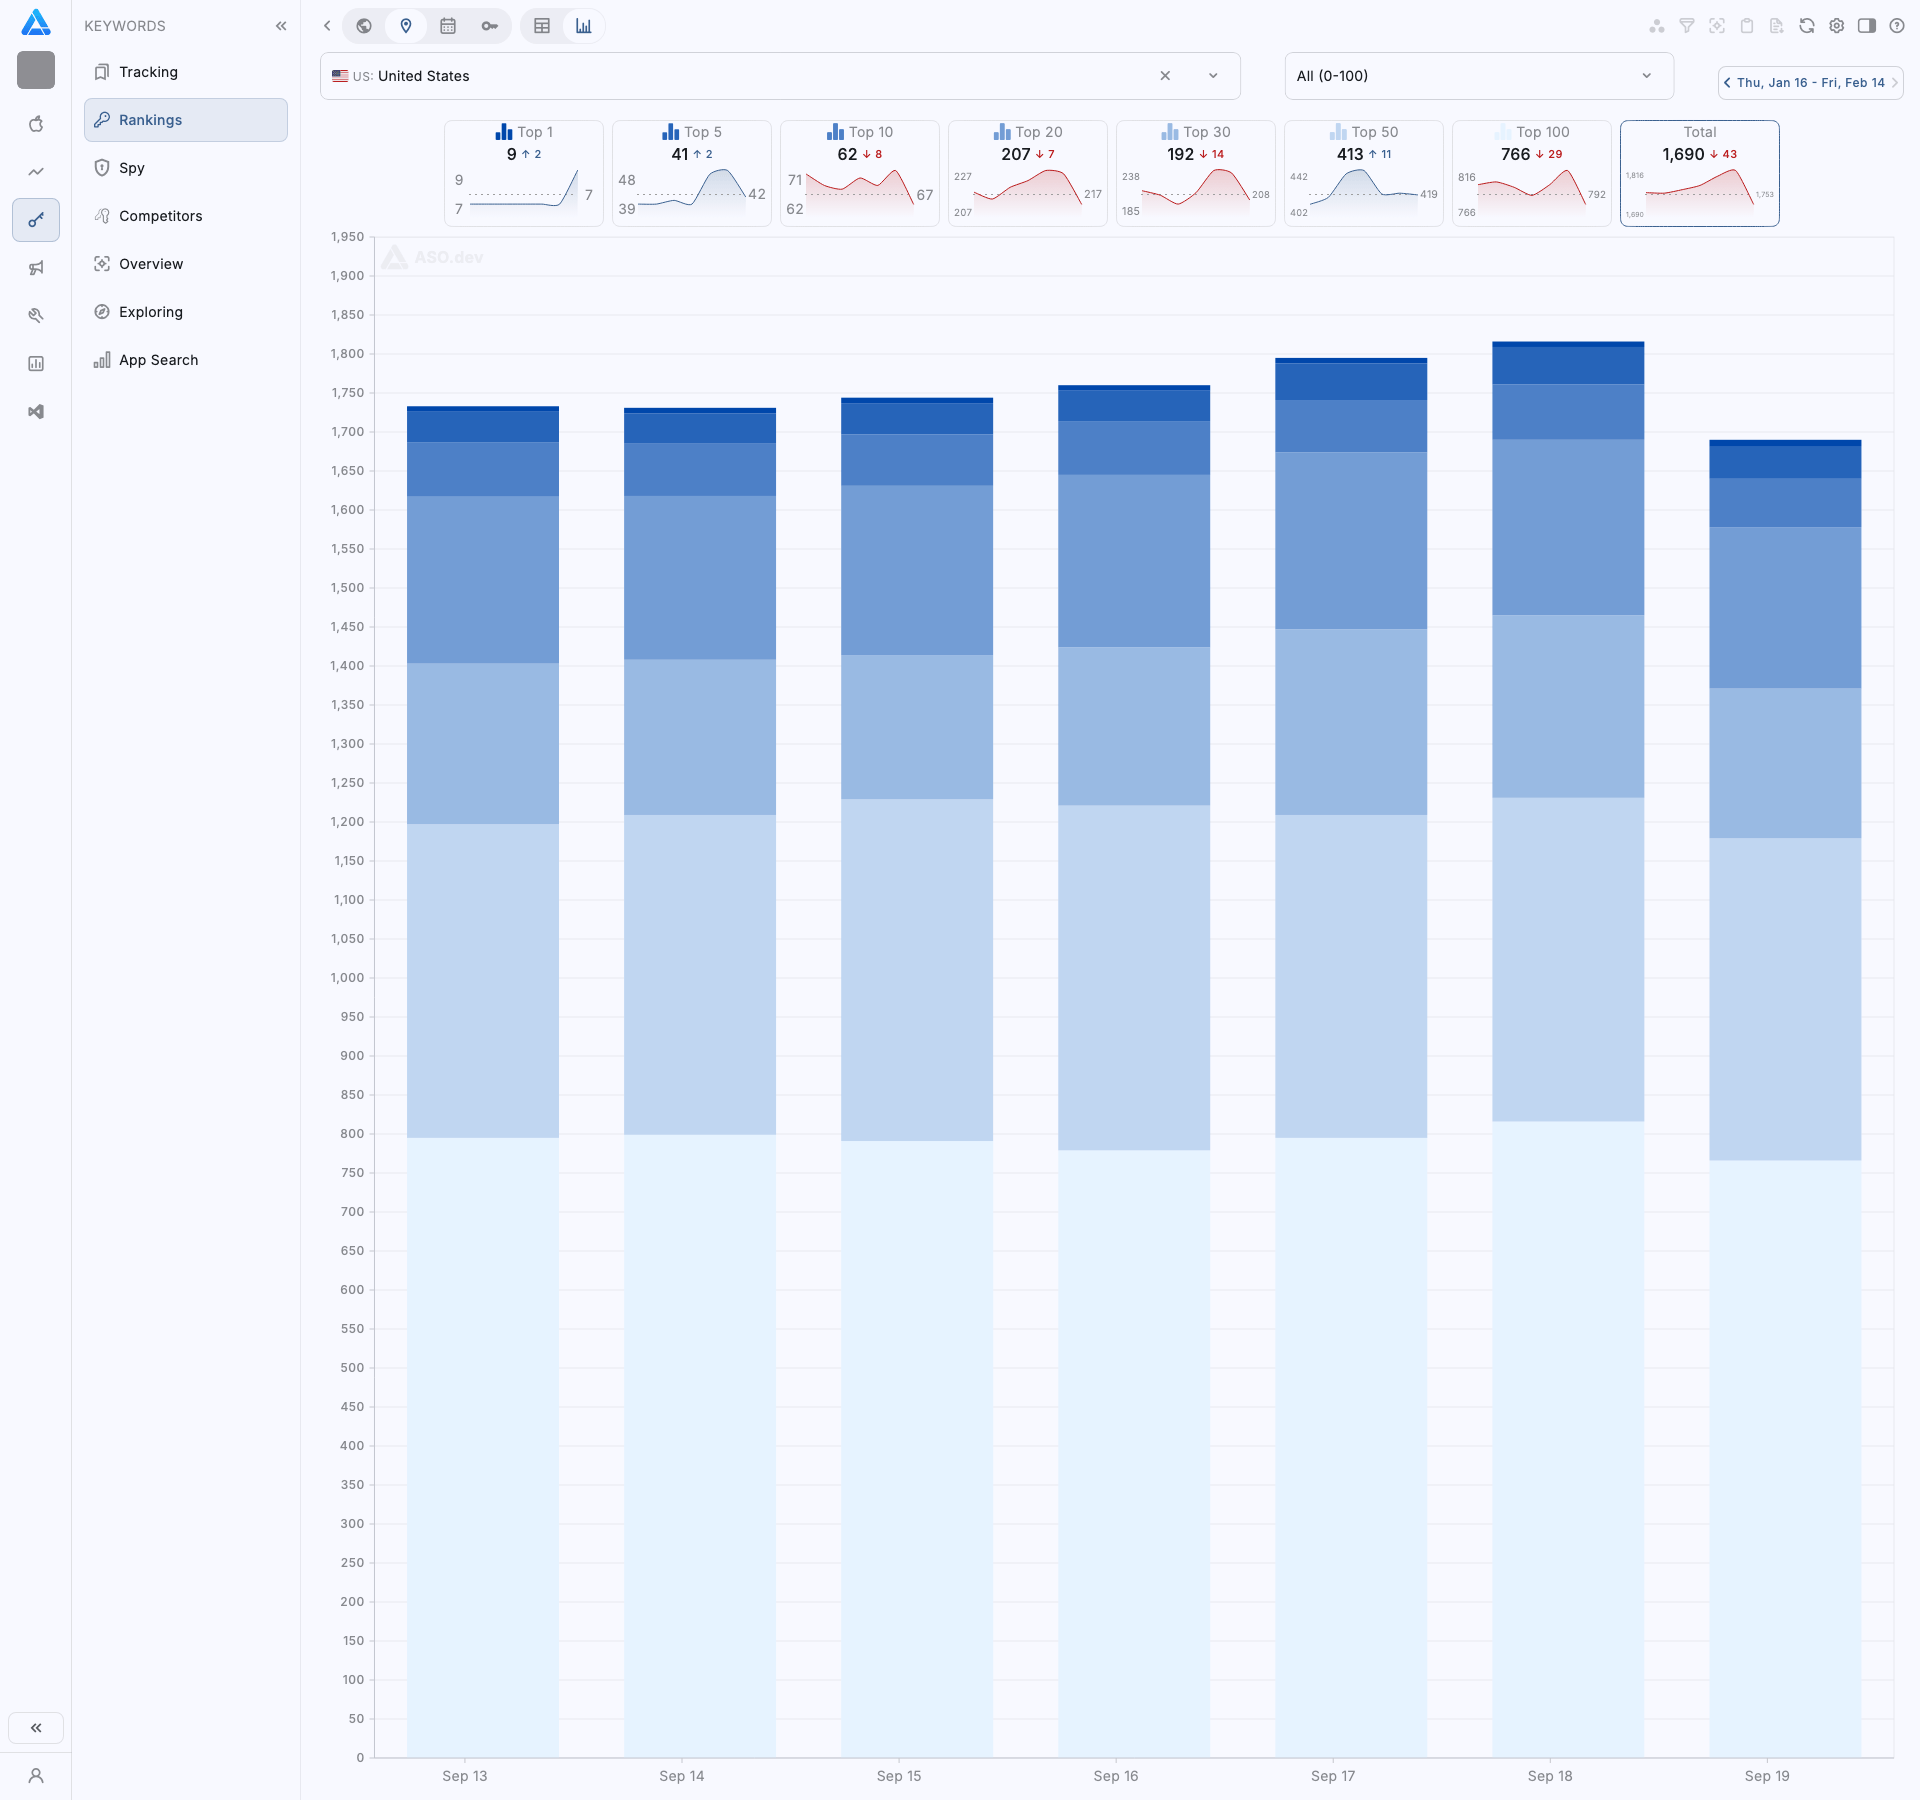The height and width of the screenshot is (1800, 1920).
Task: Click the key icon in toolbar
Action: [489, 26]
